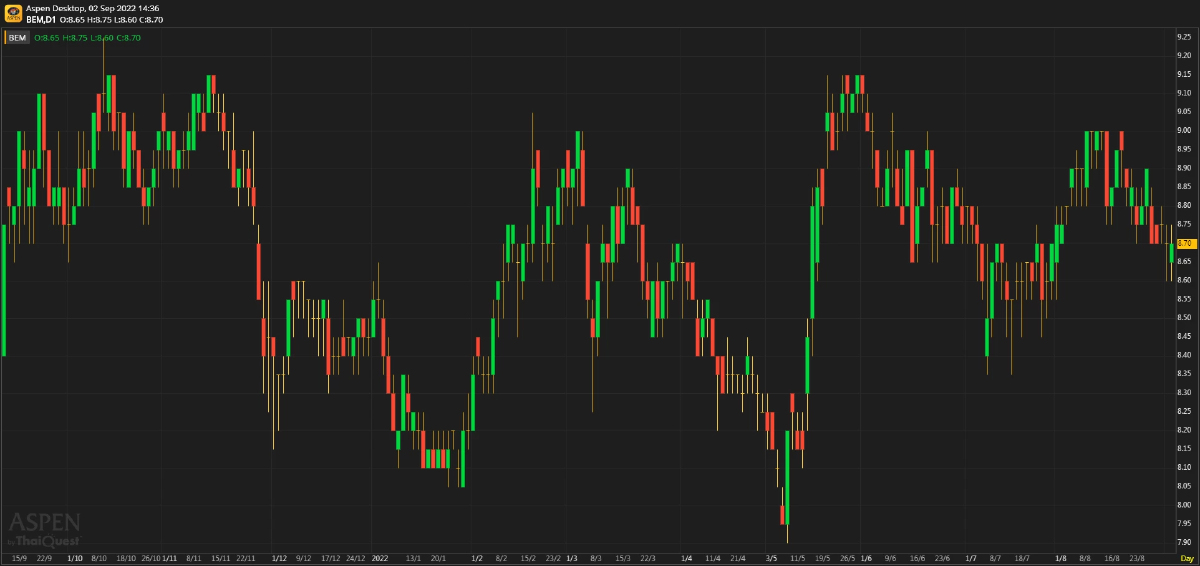Click the 8.00 level on price axis
Viewport: 1200px width, 566px height.
coord(1184,505)
